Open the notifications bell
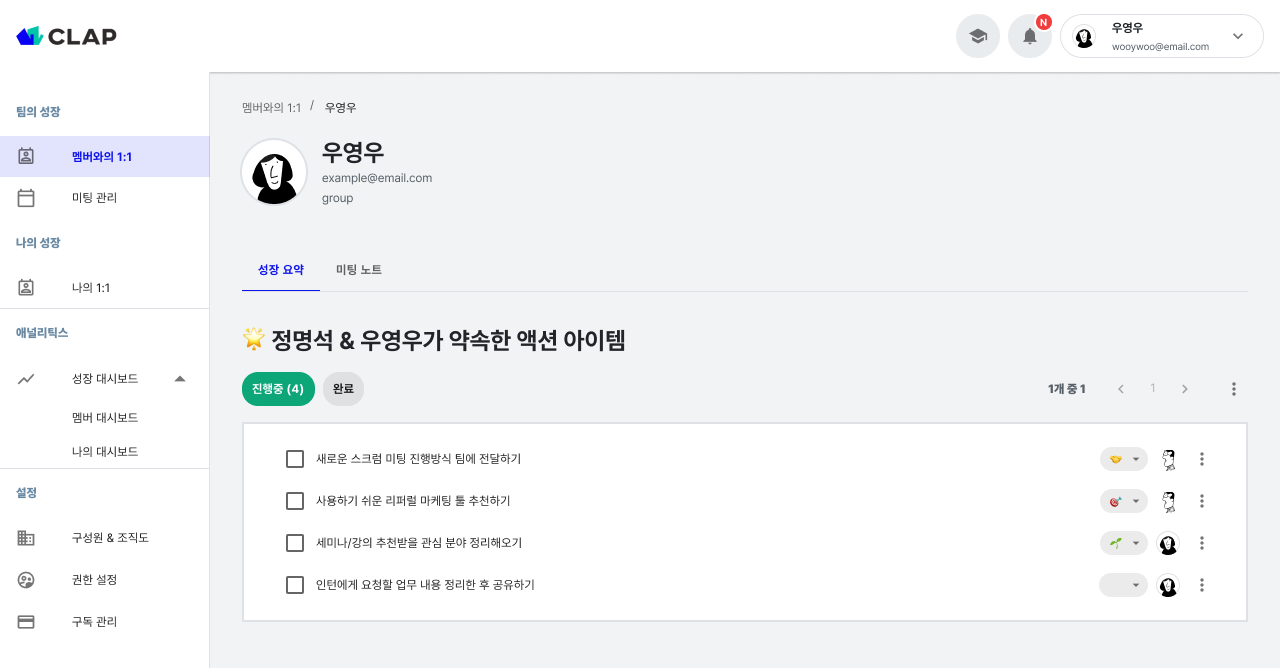The height and width of the screenshot is (668, 1280). pyautogui.click(x=1029, y=35)
